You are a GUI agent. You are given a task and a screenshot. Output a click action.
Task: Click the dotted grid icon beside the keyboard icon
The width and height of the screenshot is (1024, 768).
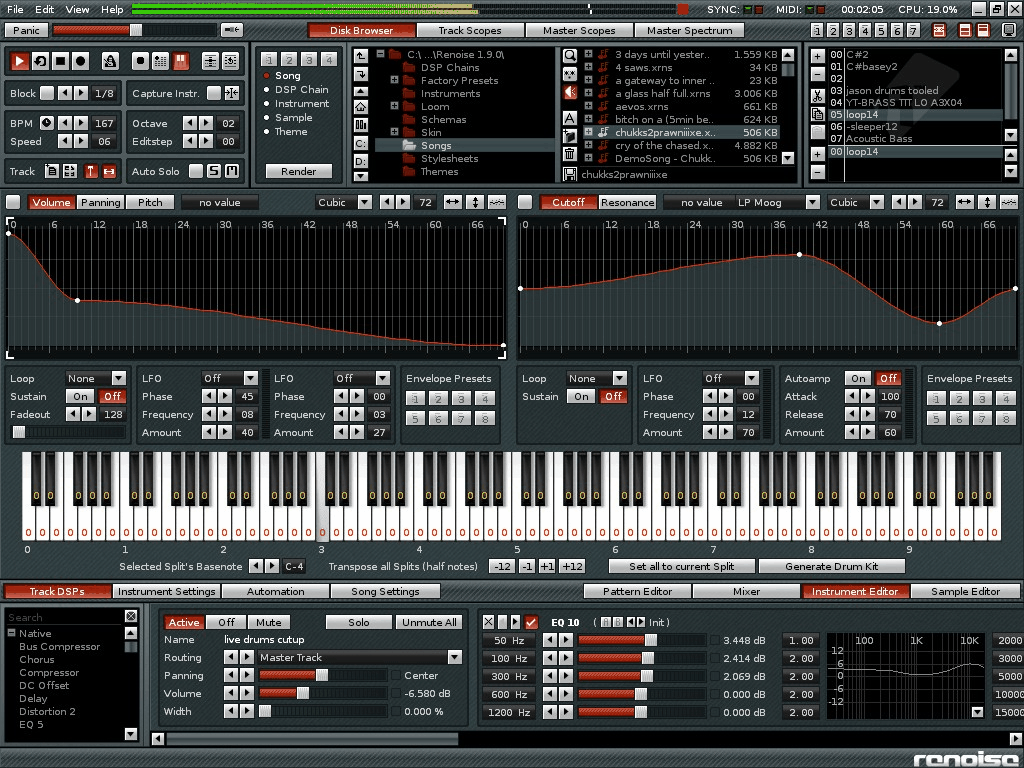[x=160, y=61]
